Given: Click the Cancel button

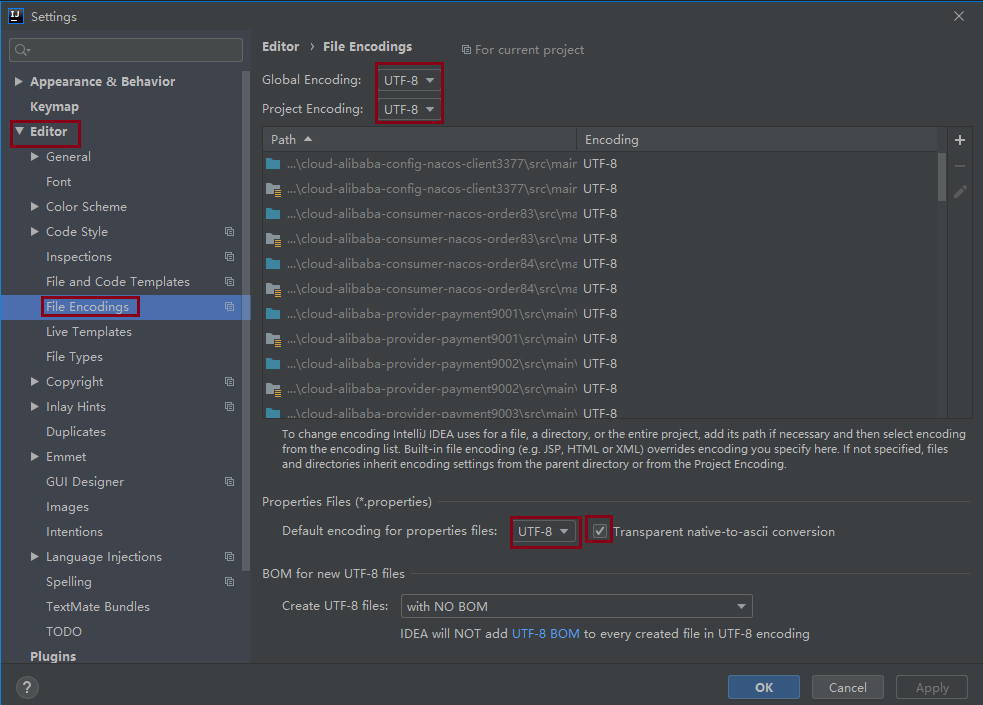Looking at the screenshot, I should coord(848,687).
